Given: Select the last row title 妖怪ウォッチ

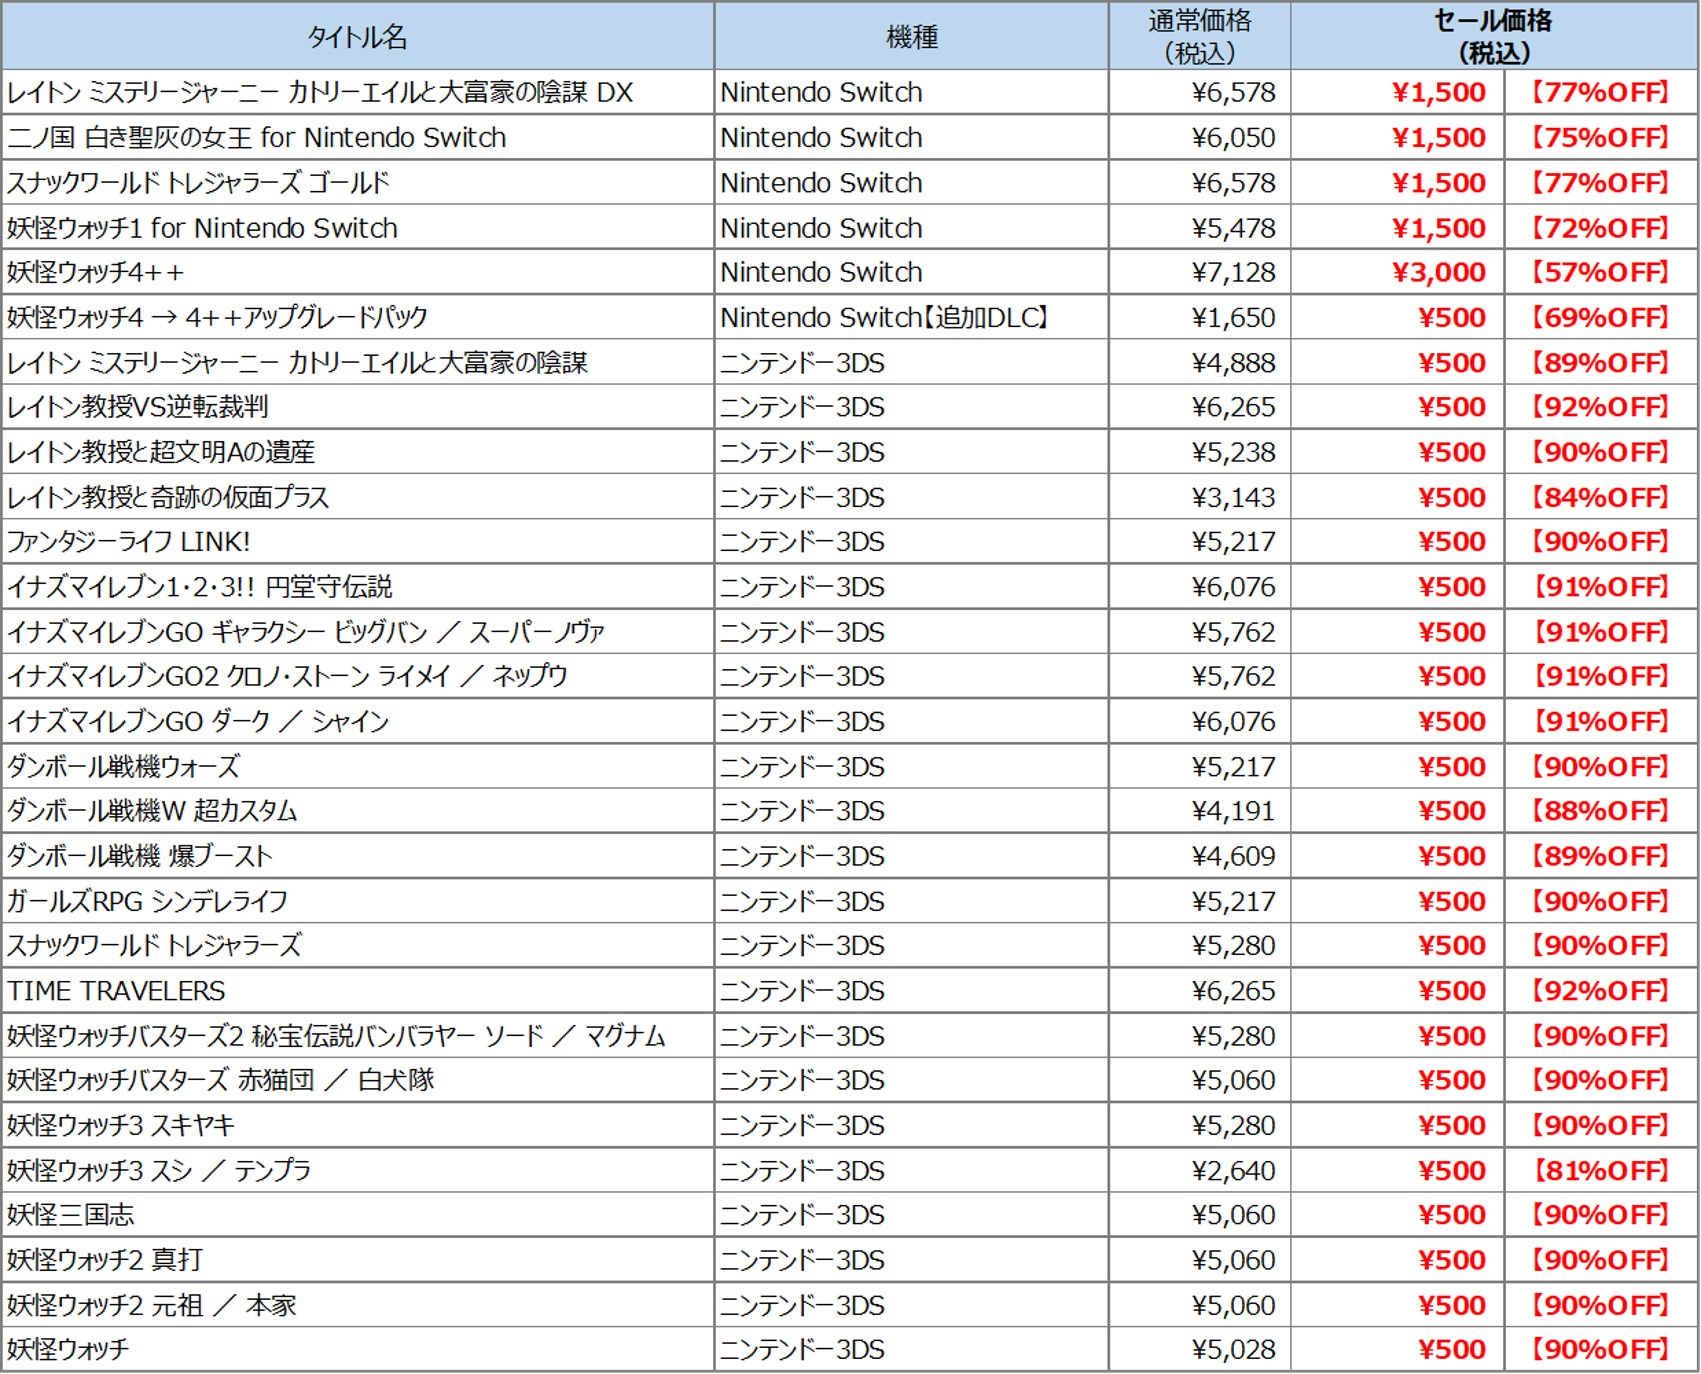Looking at the screenshot, I should [x=68, y=1350].
